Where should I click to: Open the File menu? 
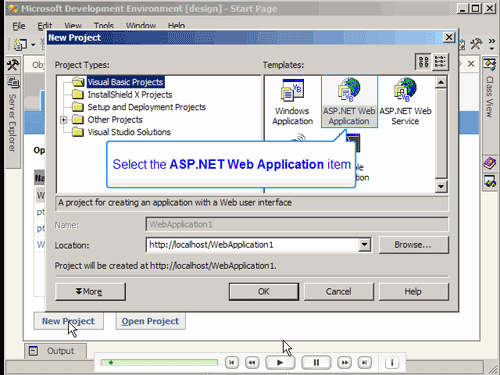click(x=19, y=26)
